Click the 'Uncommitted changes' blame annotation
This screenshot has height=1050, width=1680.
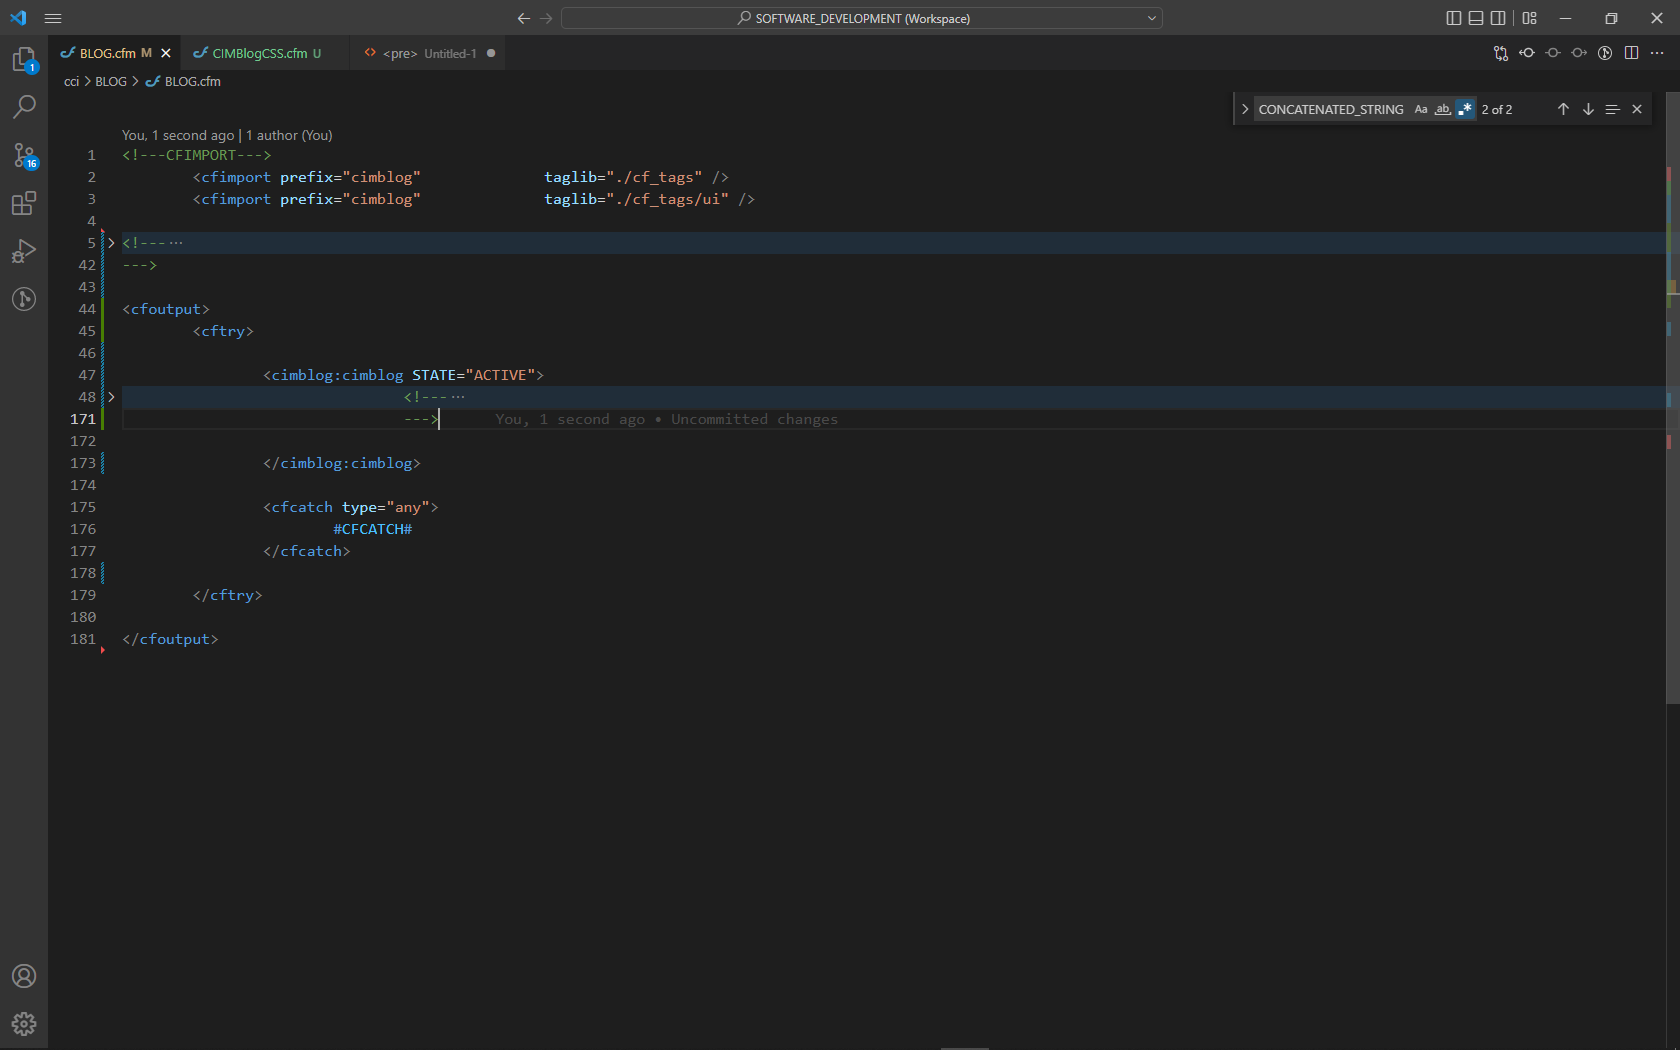pyautogui.click(x=754, y=419)
